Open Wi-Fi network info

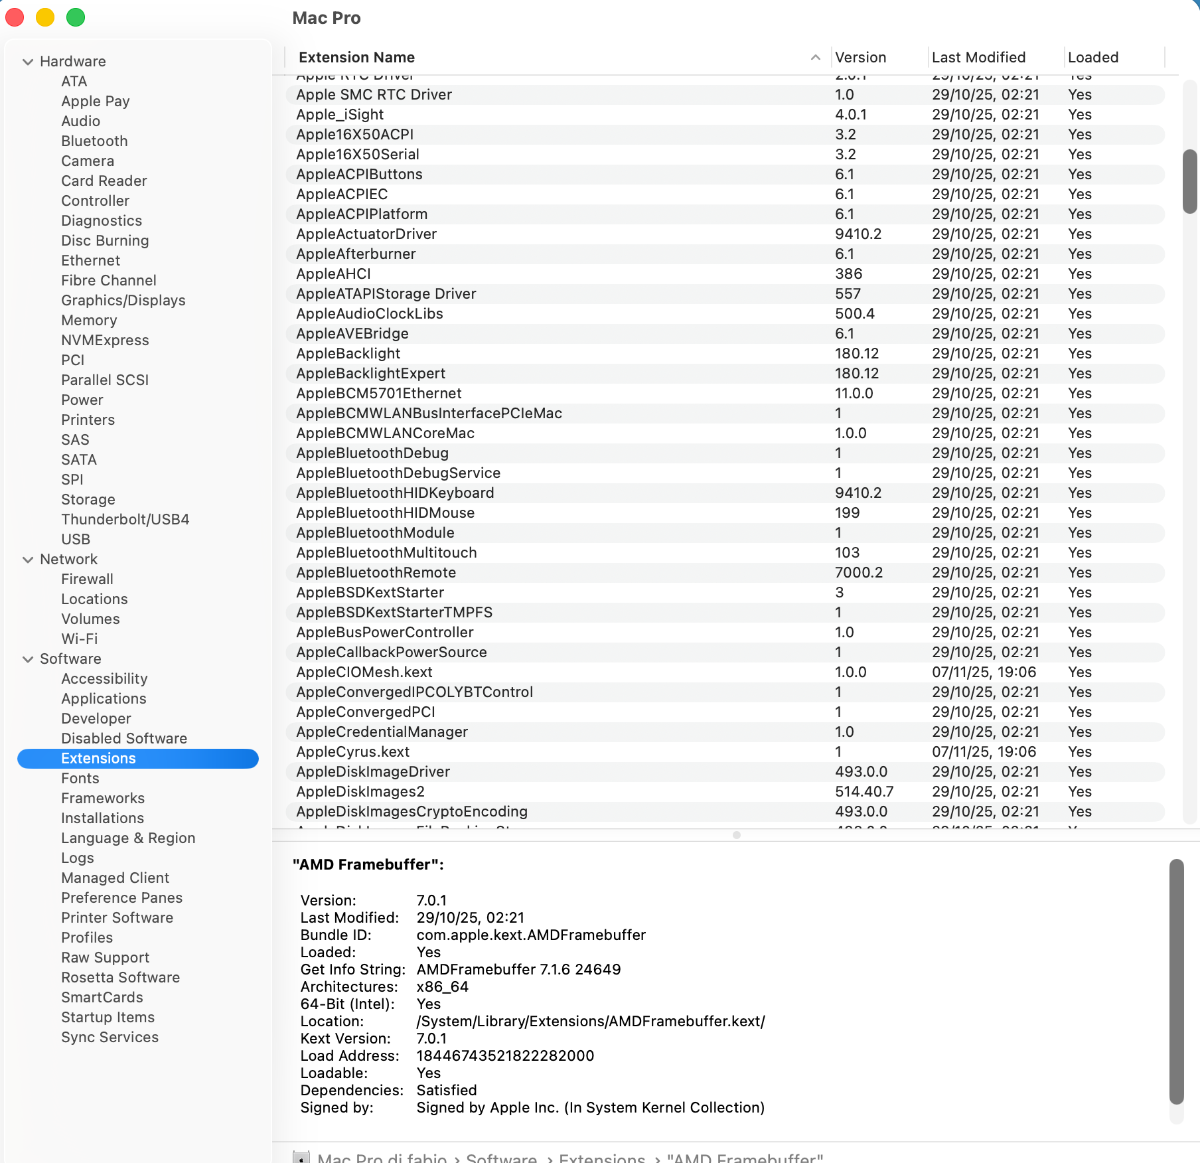[79, 639]
